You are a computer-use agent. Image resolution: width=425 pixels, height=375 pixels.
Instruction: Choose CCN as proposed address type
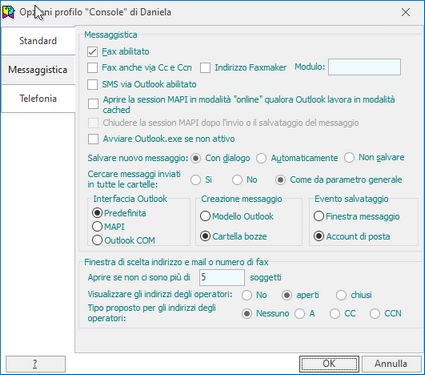click(375, 314)
